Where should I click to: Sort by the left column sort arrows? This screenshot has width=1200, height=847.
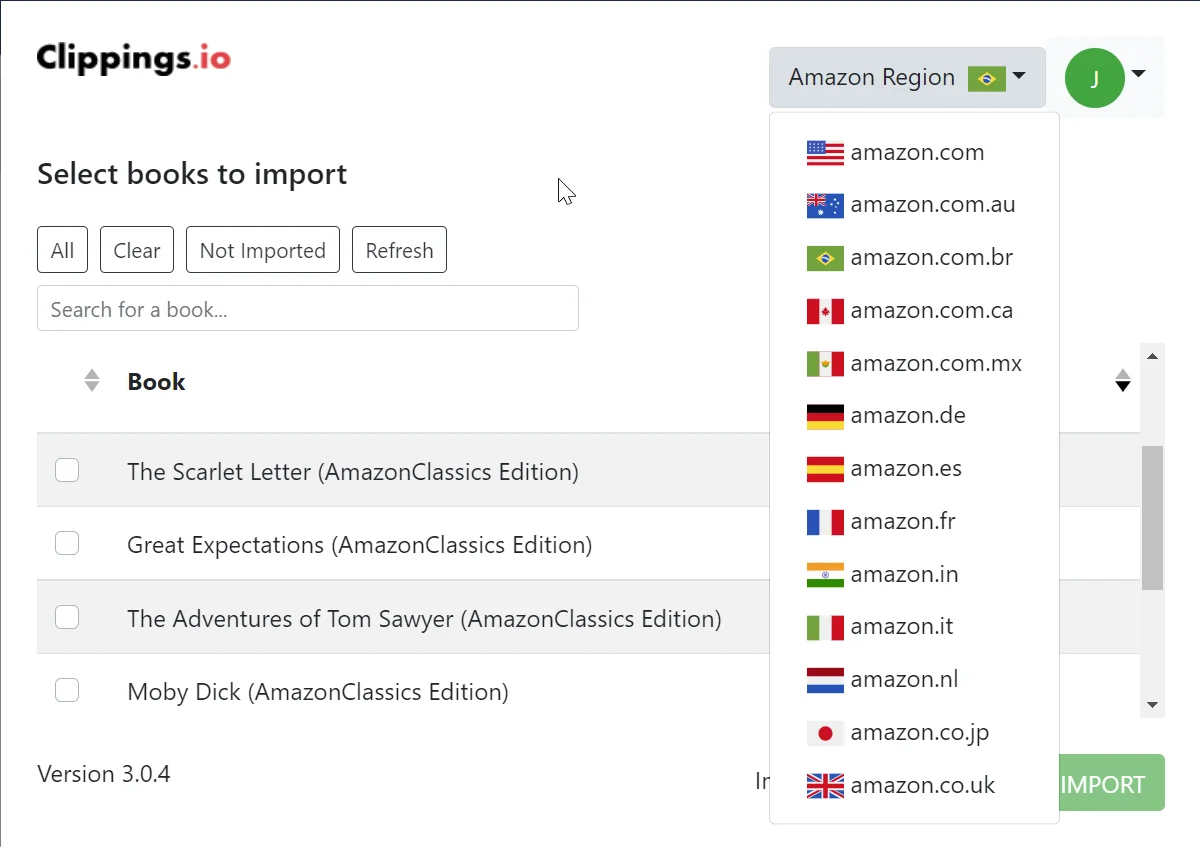92,381
